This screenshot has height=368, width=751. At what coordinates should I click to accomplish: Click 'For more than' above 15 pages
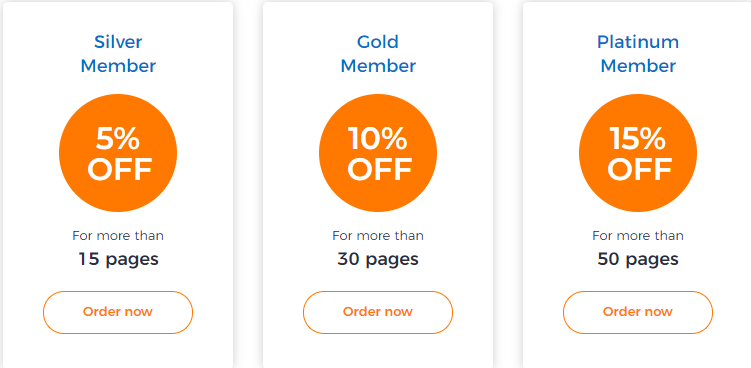point(118,236)
